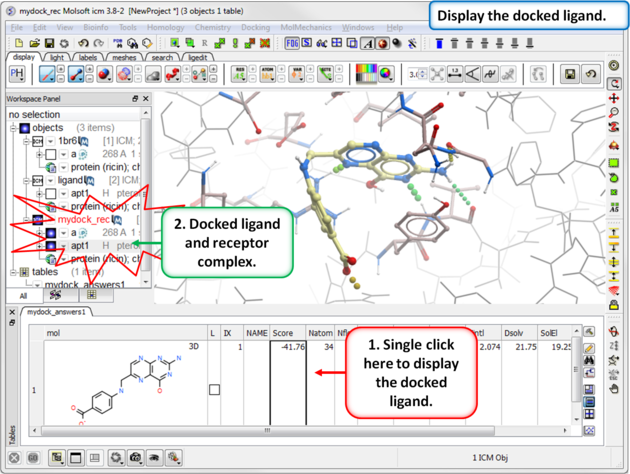Click the save icon in main toolbar
630x474 pixels.
click(49, 44)
